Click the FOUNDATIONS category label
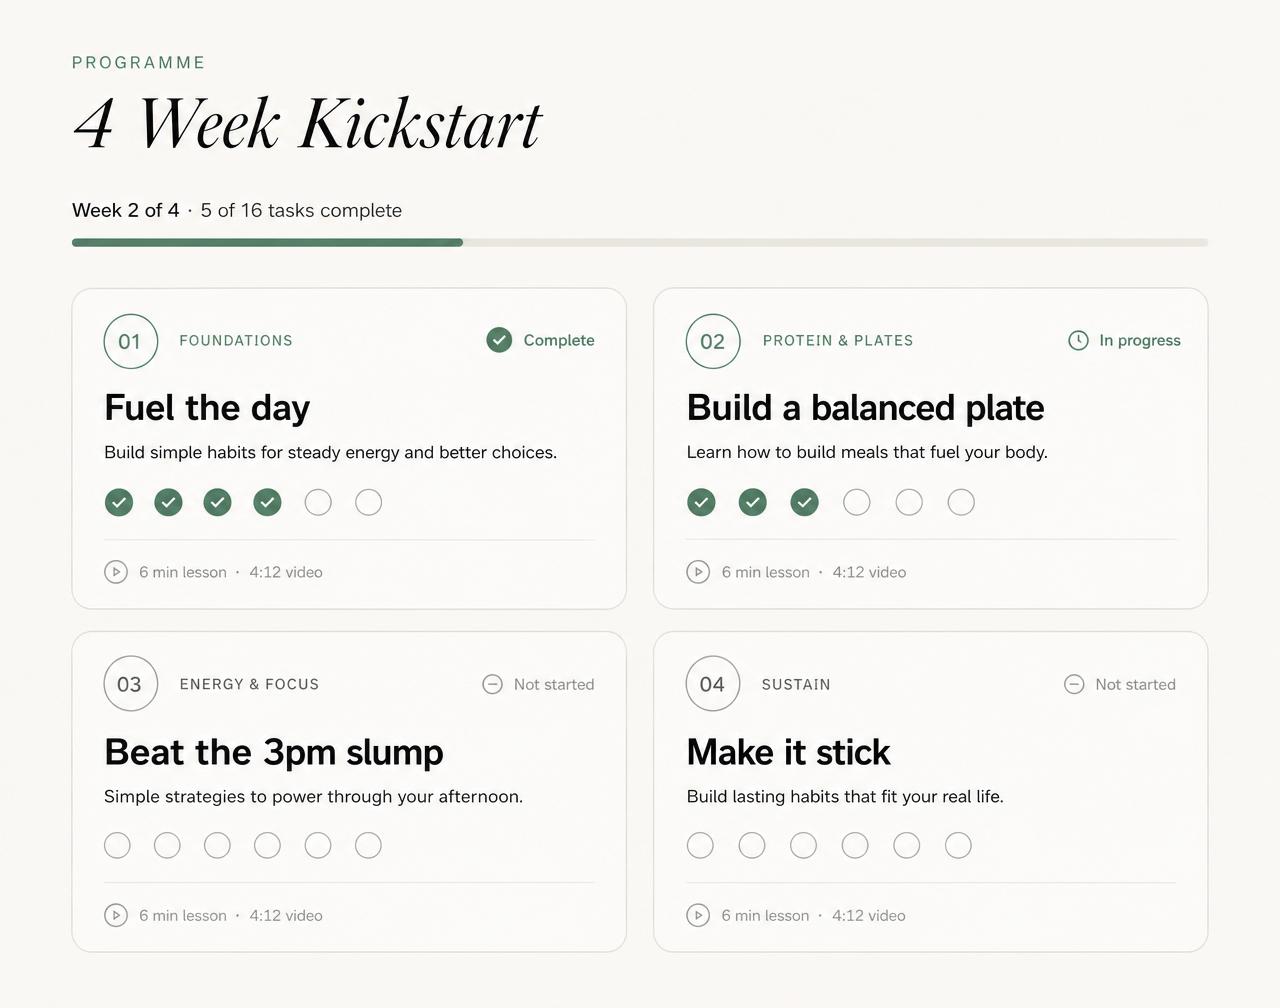The width and height of the screenshot is (1280, 1008). (236, 340)
